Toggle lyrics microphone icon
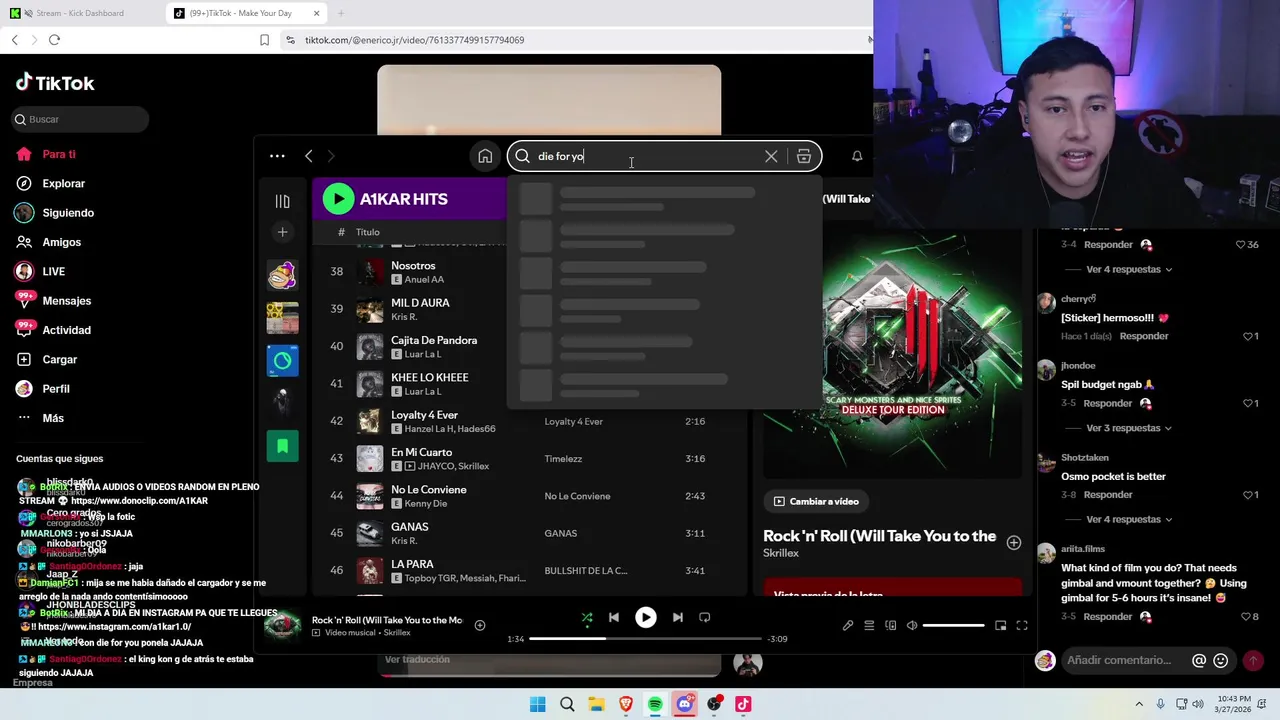 (x=848, y=625)
